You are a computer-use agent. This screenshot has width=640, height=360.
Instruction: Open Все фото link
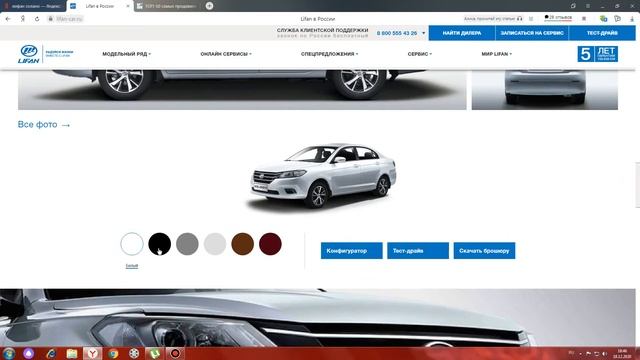click(x=44, y=124)
